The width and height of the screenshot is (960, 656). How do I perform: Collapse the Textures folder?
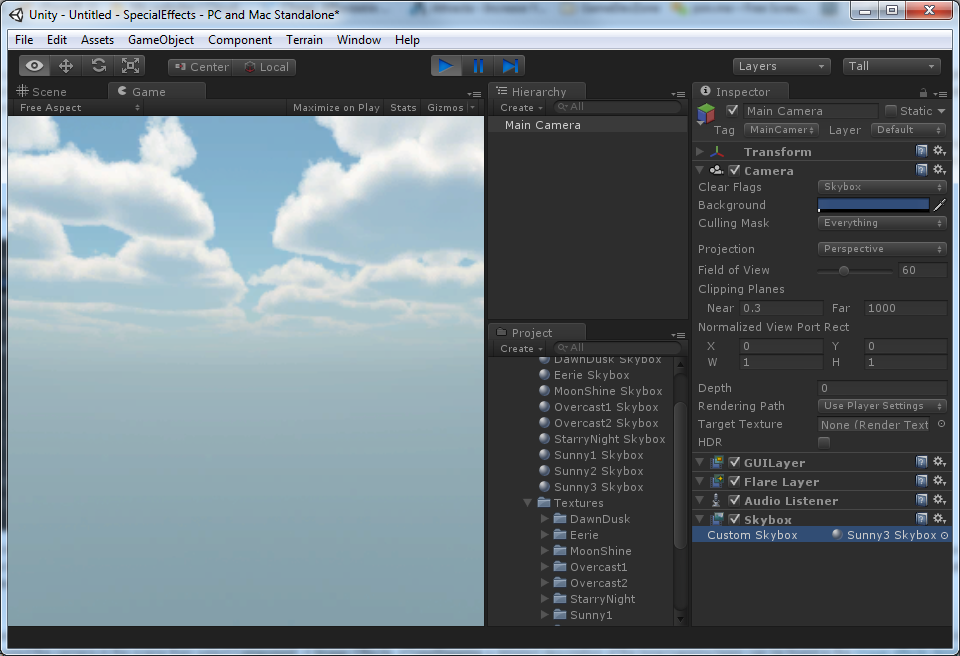click(527, 503)
